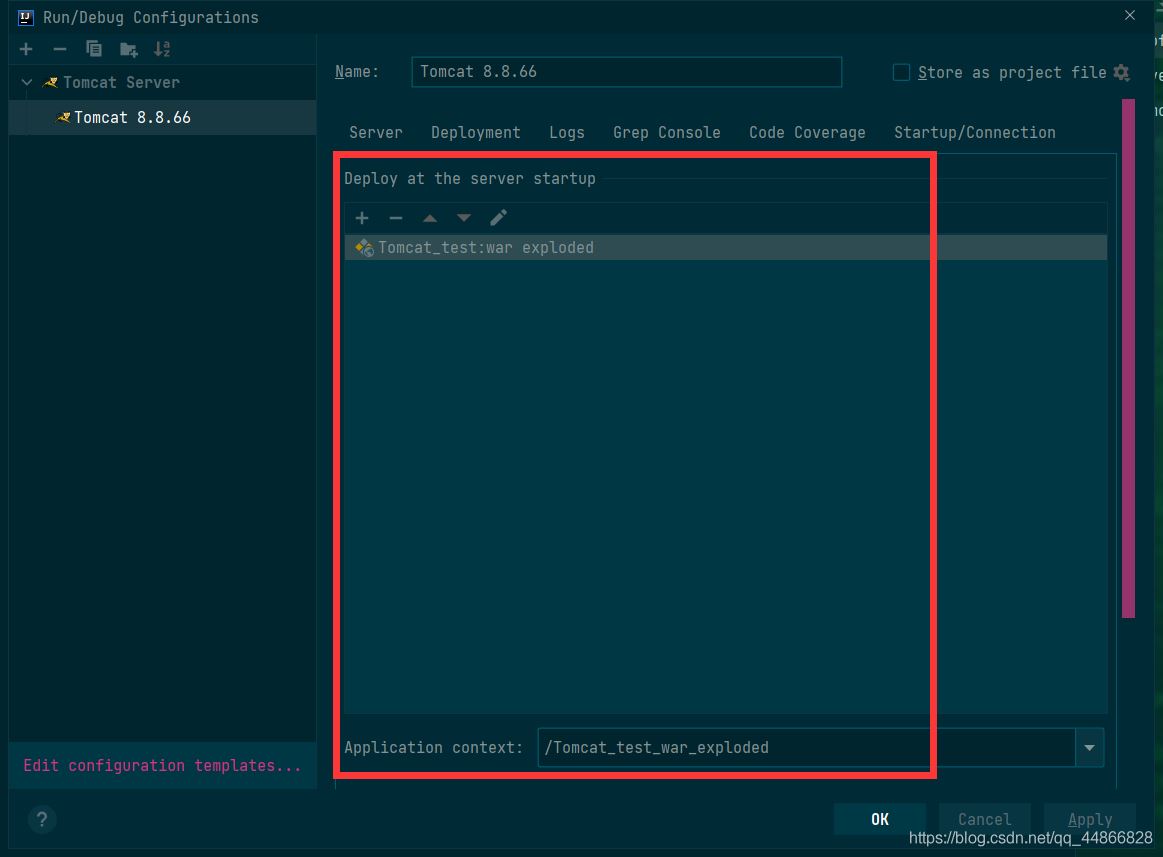Select Tomcat_test:war exploded artifact row
1163x857 pixels.
tap(725, 248)
